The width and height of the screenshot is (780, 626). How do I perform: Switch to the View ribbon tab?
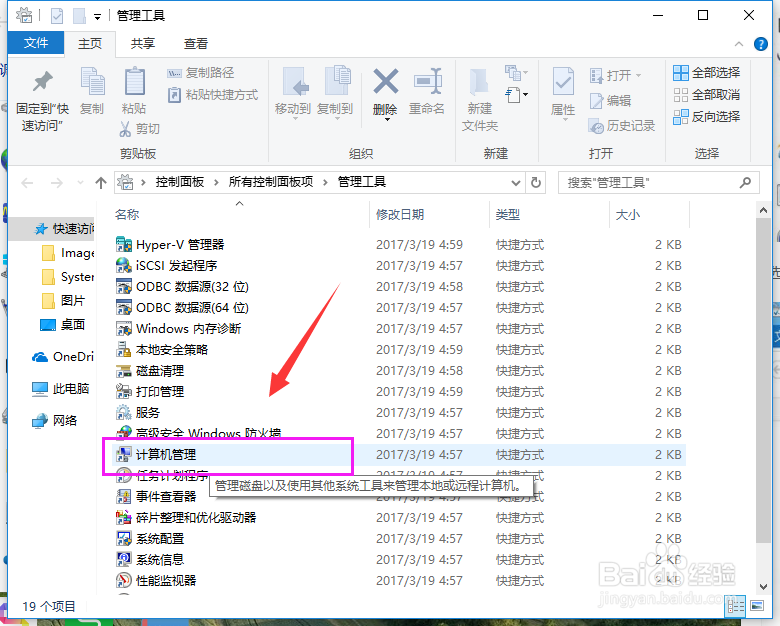pos(195,43)
